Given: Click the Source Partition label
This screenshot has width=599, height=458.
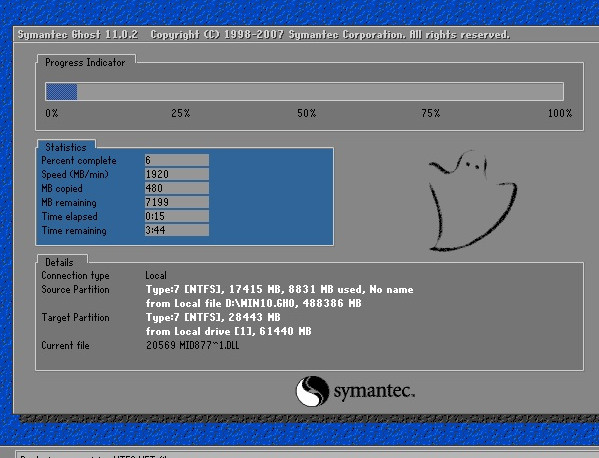Looking at the screenshot, I should tap(75, 290).
